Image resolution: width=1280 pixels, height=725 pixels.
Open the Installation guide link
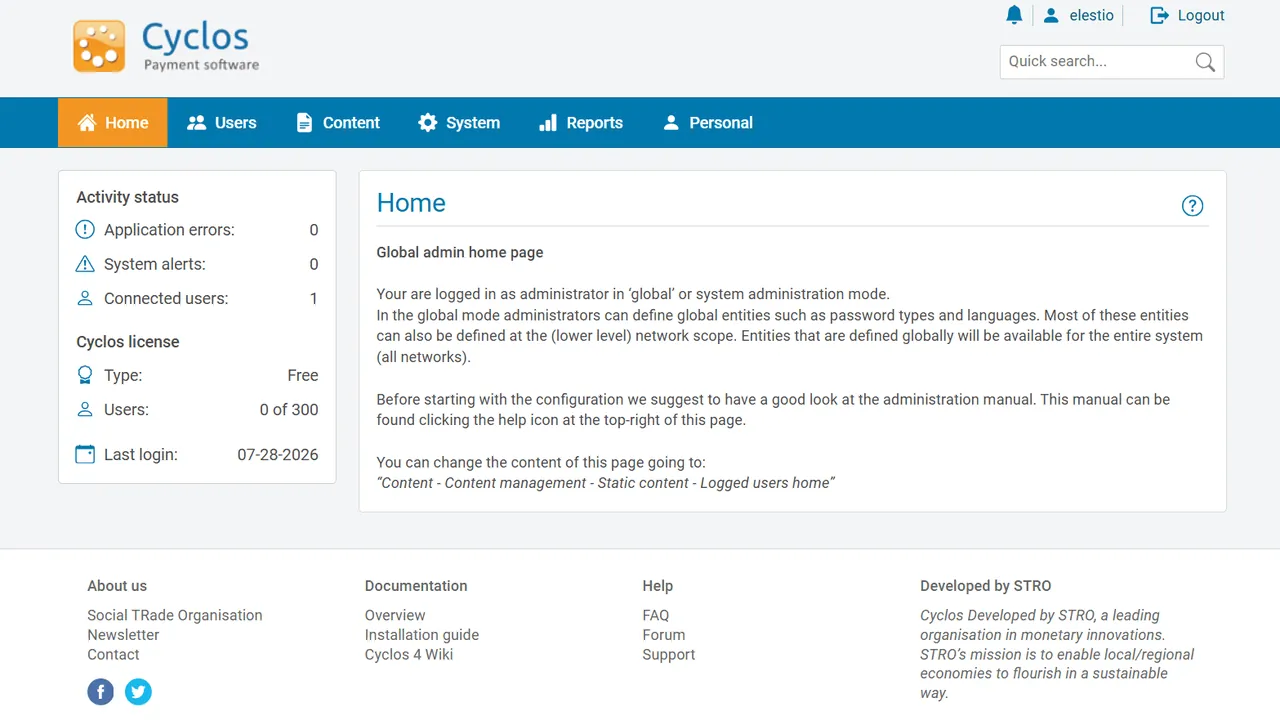point(422,635)
